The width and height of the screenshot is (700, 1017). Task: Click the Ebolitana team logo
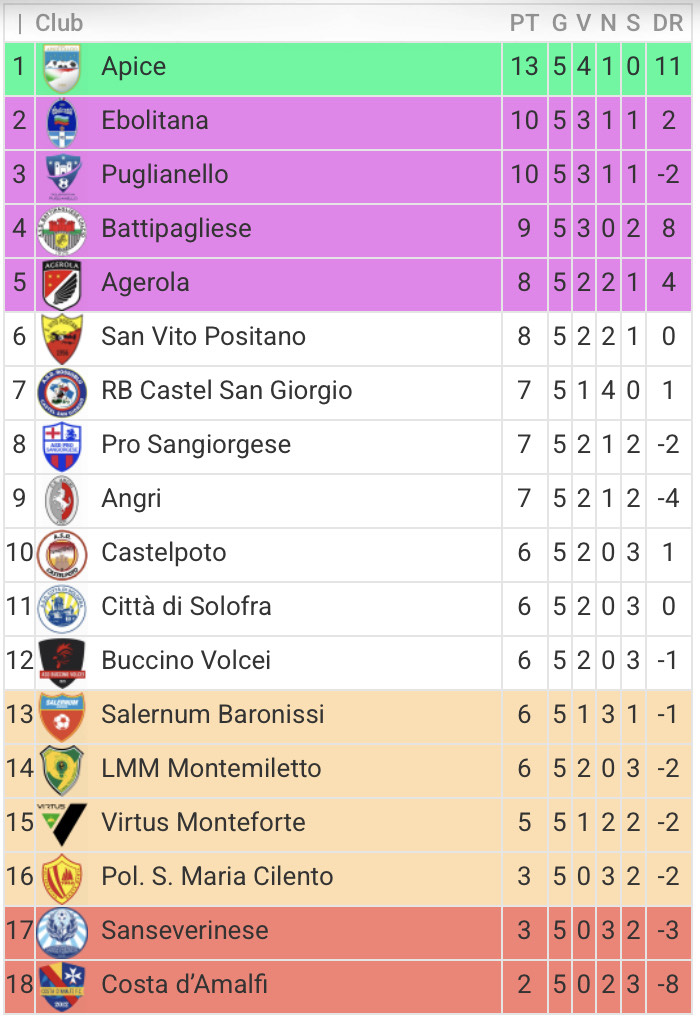[62, 122]
